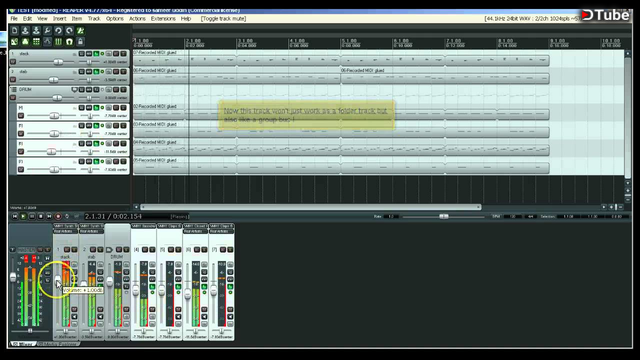Open the Edit menu
The image size is (640, 360).
27,19
